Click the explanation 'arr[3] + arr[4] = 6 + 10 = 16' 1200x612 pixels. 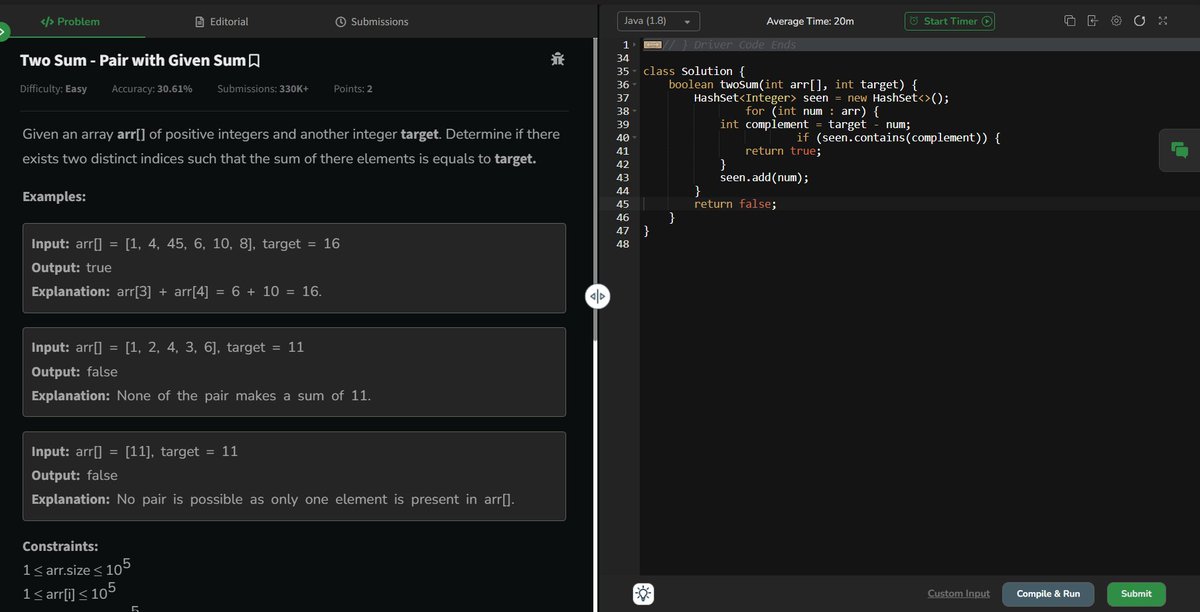[219, 292]
